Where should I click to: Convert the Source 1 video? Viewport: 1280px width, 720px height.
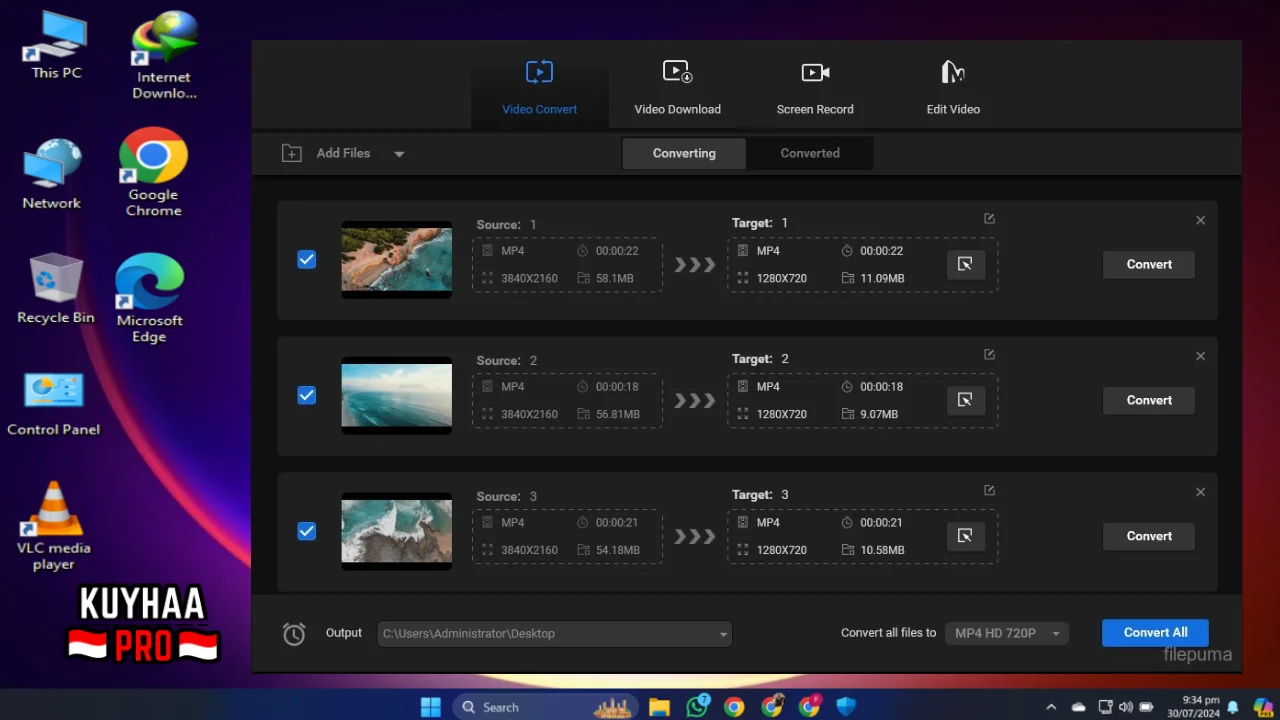pos(1149,265)
